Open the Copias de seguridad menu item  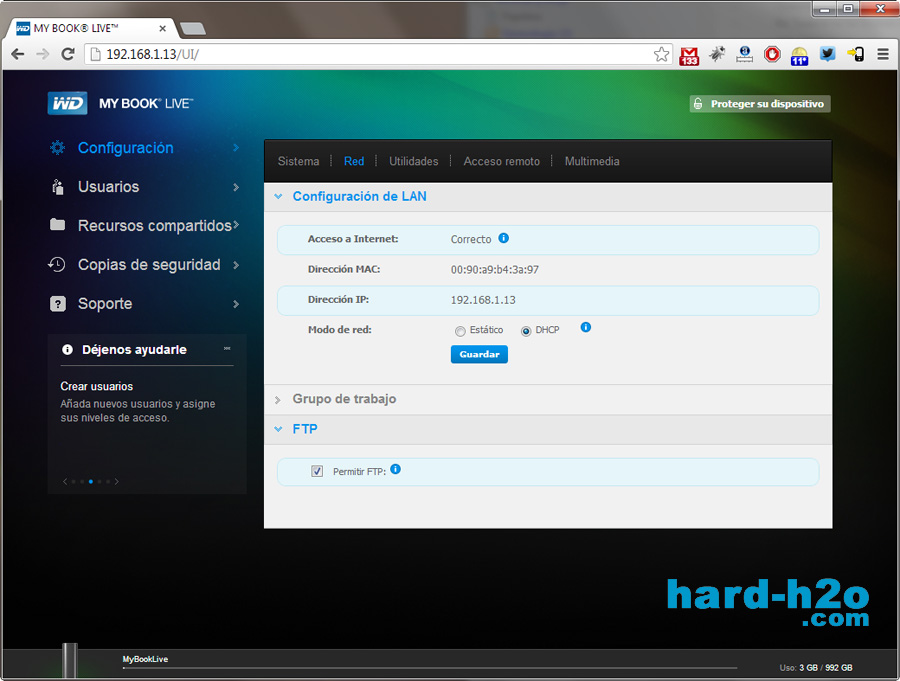149,265
